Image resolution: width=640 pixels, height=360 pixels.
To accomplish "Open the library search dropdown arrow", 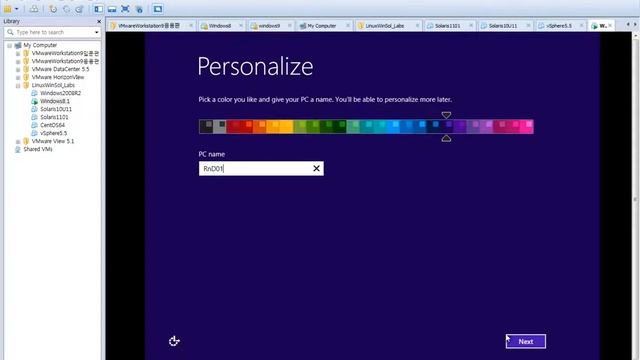I will click(x=96, y=32).
